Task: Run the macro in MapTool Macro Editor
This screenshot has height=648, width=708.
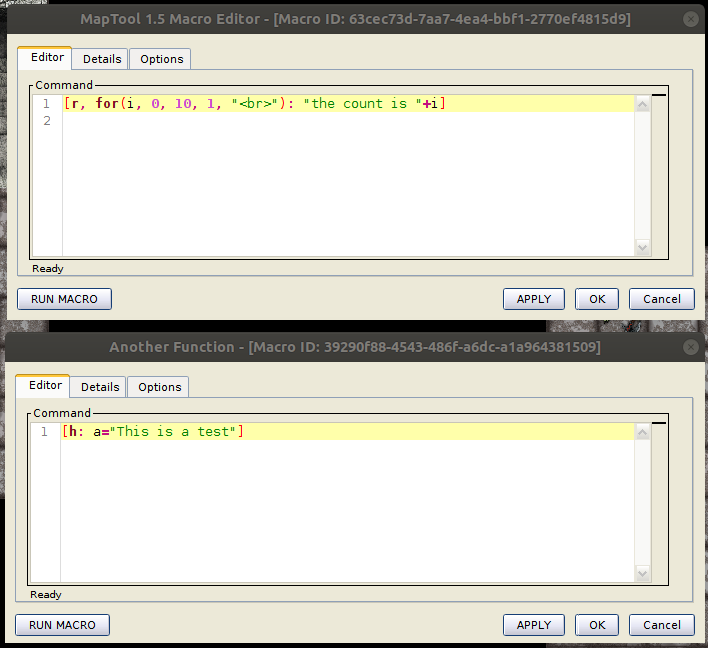Action: click(64, 299)
